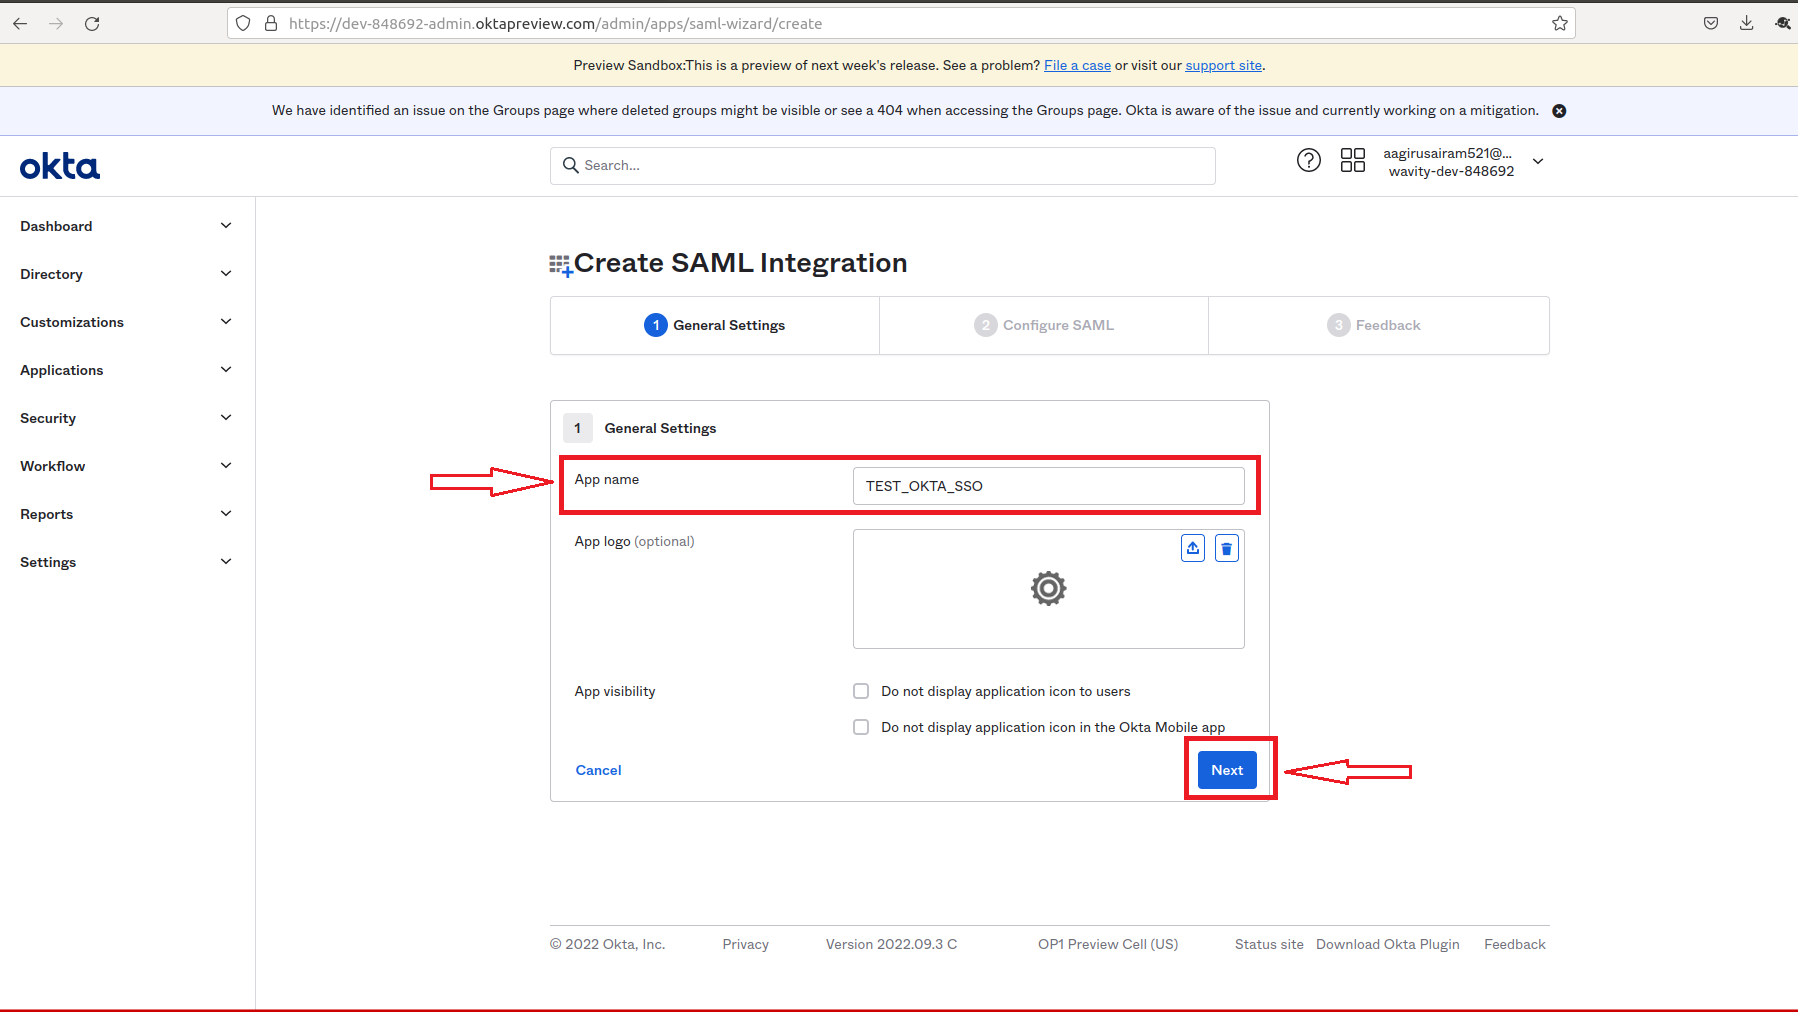The width and height of the screenshot is (1798, 1012).
Task: Expand the Dashboard menu chevron
Action: tap(226, 226)
